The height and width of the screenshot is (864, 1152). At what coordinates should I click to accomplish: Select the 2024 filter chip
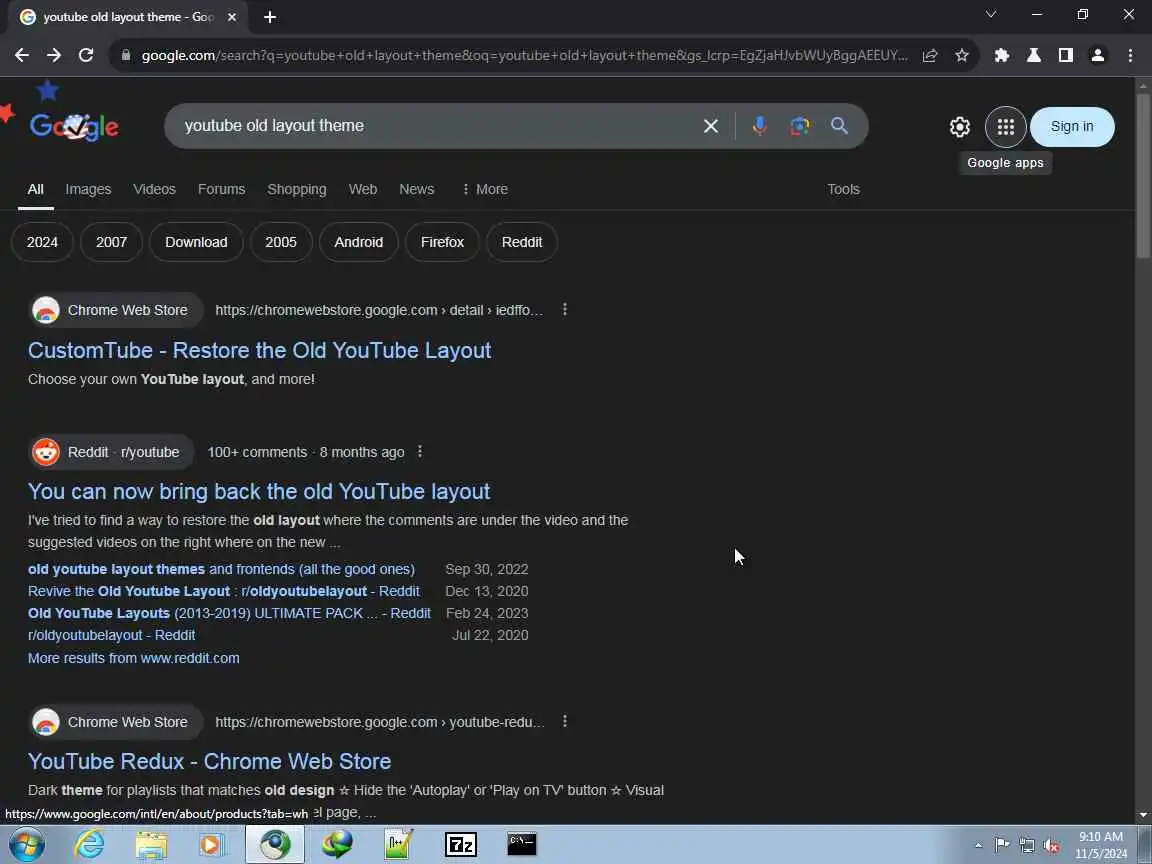(x=42, y=242)
